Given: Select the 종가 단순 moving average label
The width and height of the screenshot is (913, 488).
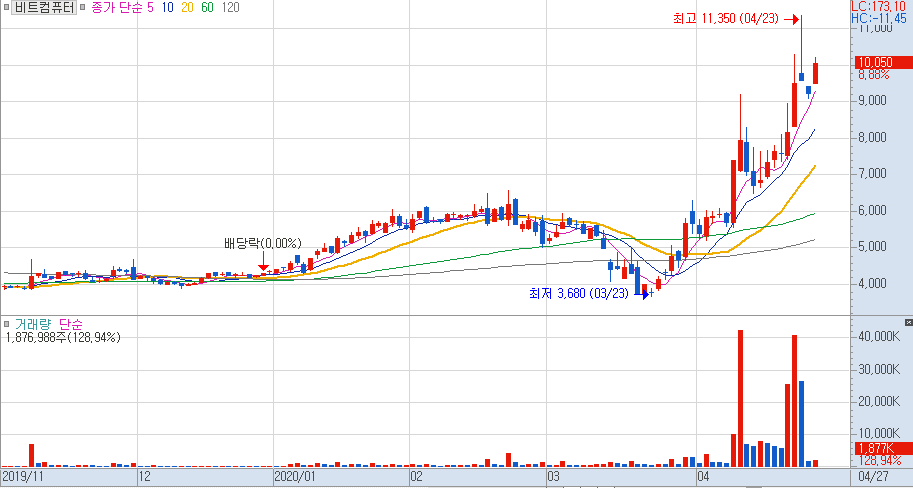Looking at the screenshot, I should click(118, 8).
